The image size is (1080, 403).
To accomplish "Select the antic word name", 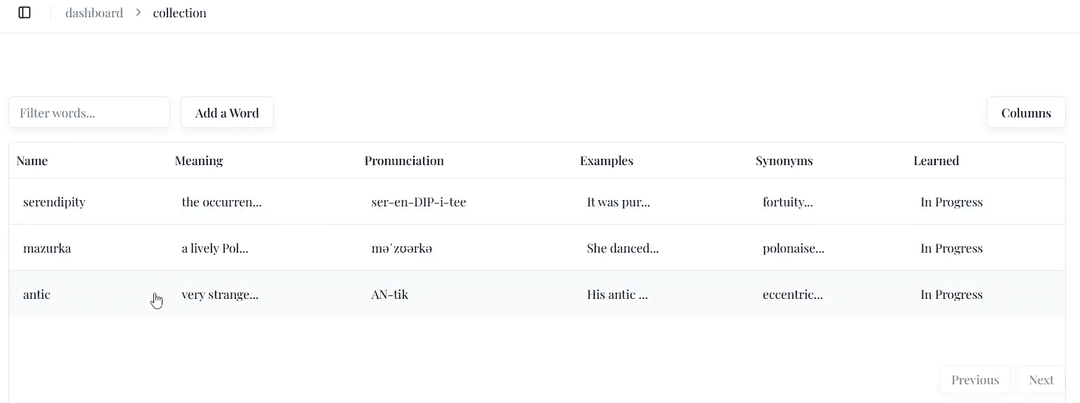I will pos(37,295).
